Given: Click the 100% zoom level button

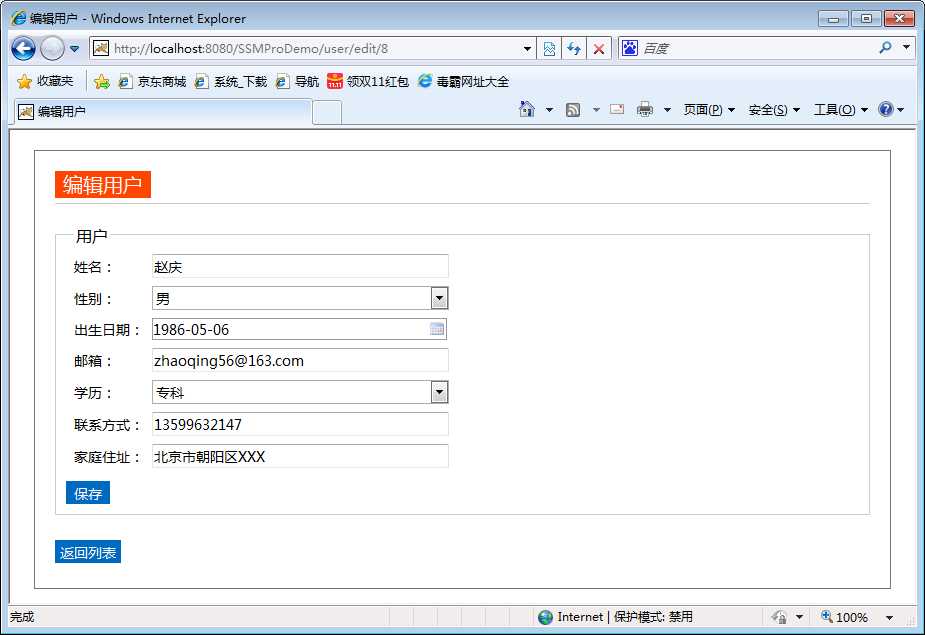Looking at the screenshot, I should pos(845,617).
